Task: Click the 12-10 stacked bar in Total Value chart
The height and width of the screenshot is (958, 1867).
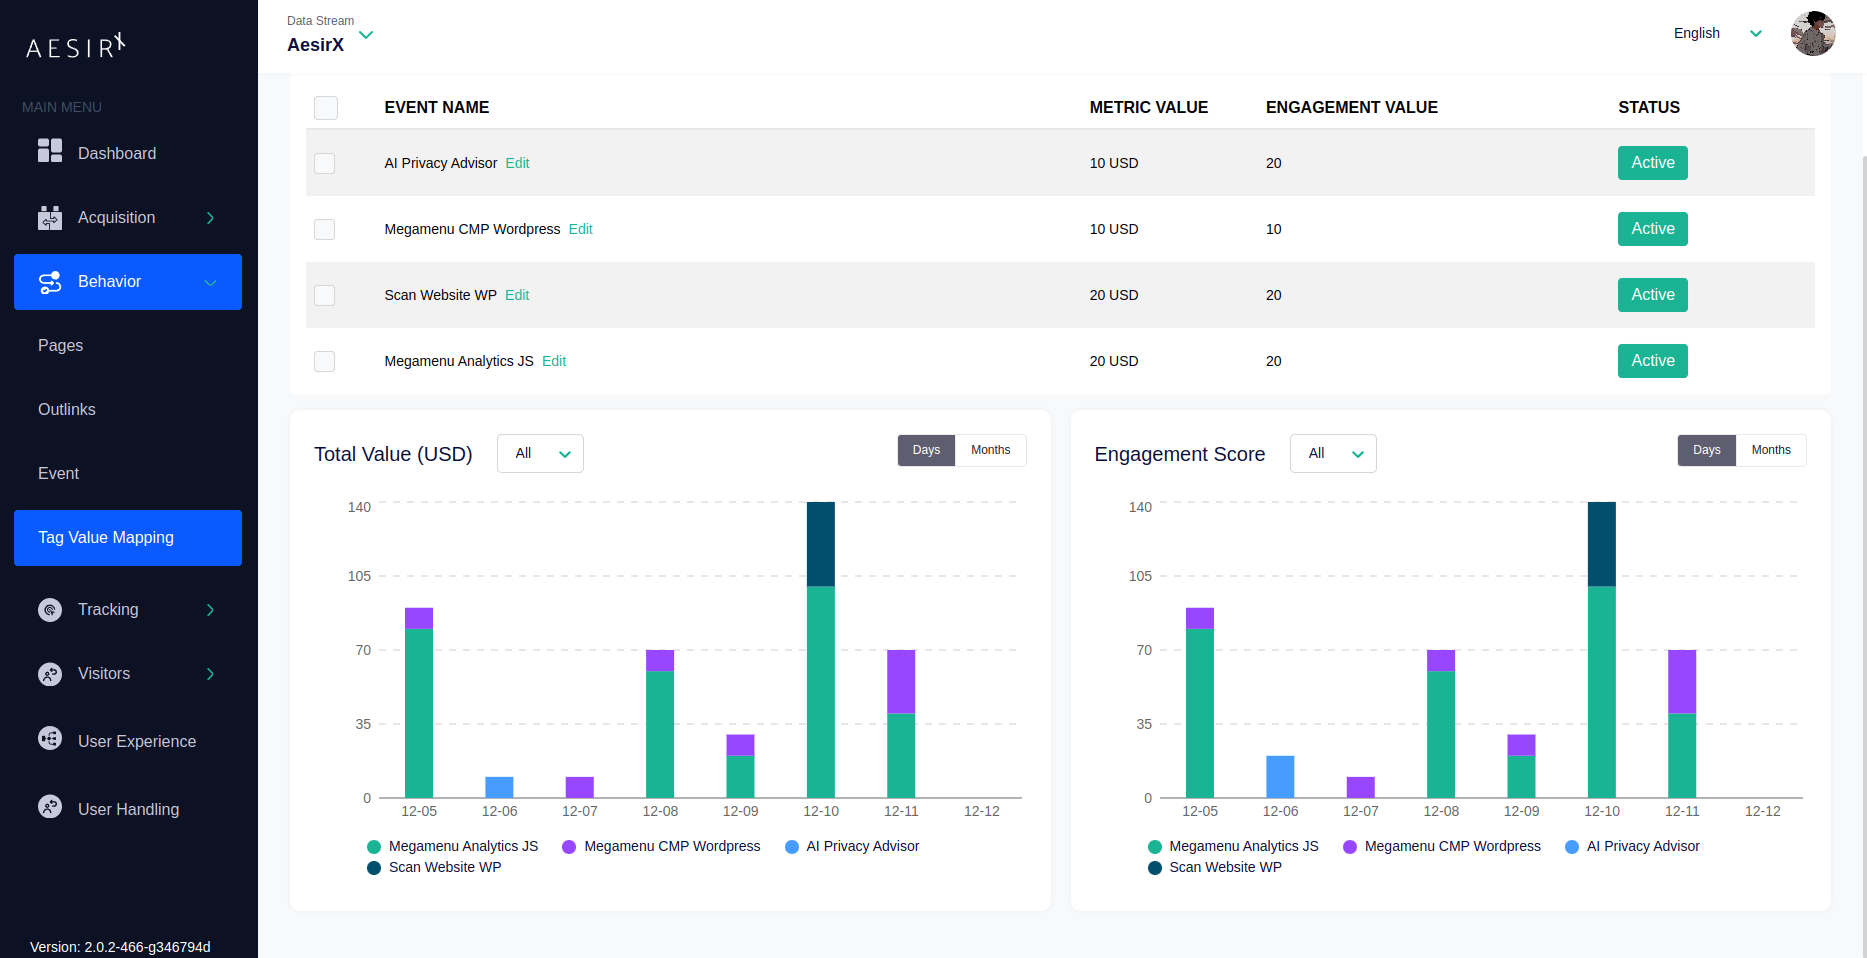Action: point(820,650)
